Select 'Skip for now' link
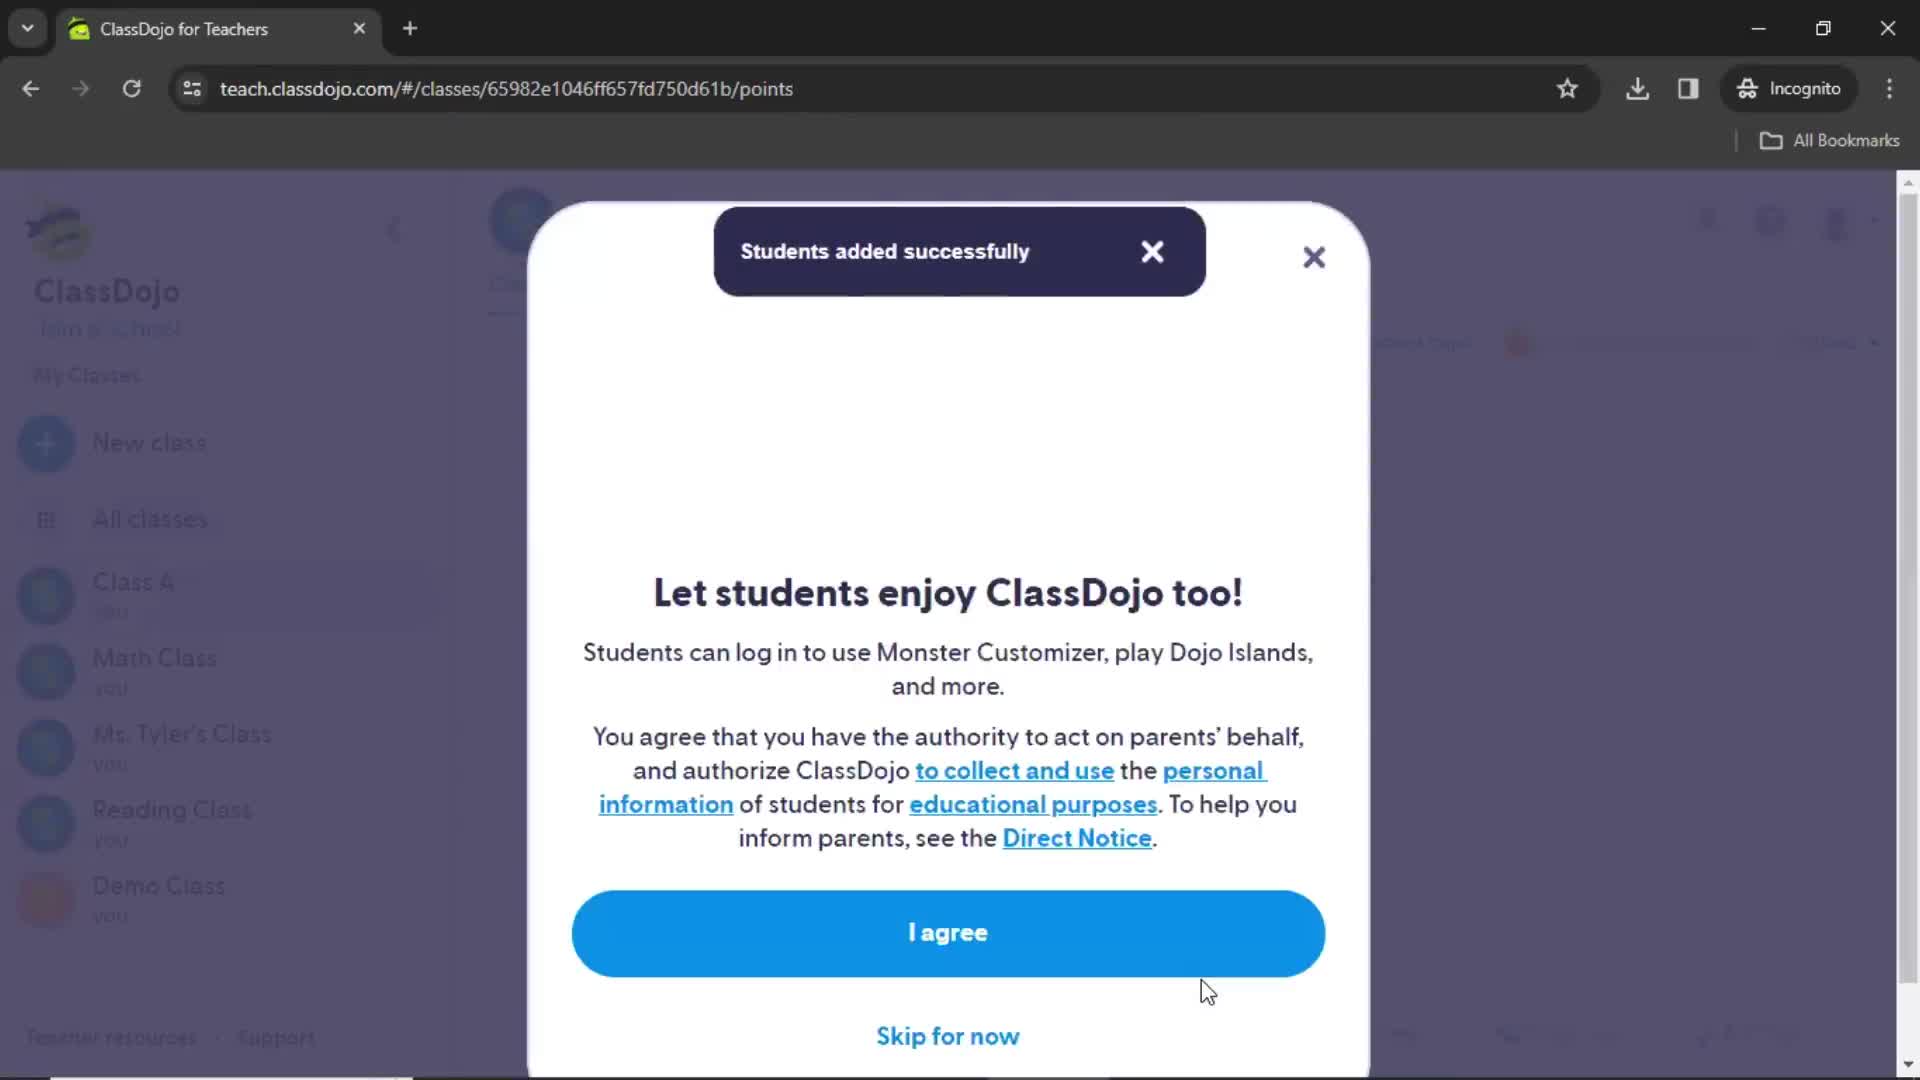This screenshot has width=1920, height=1080. pos(947,1036)
